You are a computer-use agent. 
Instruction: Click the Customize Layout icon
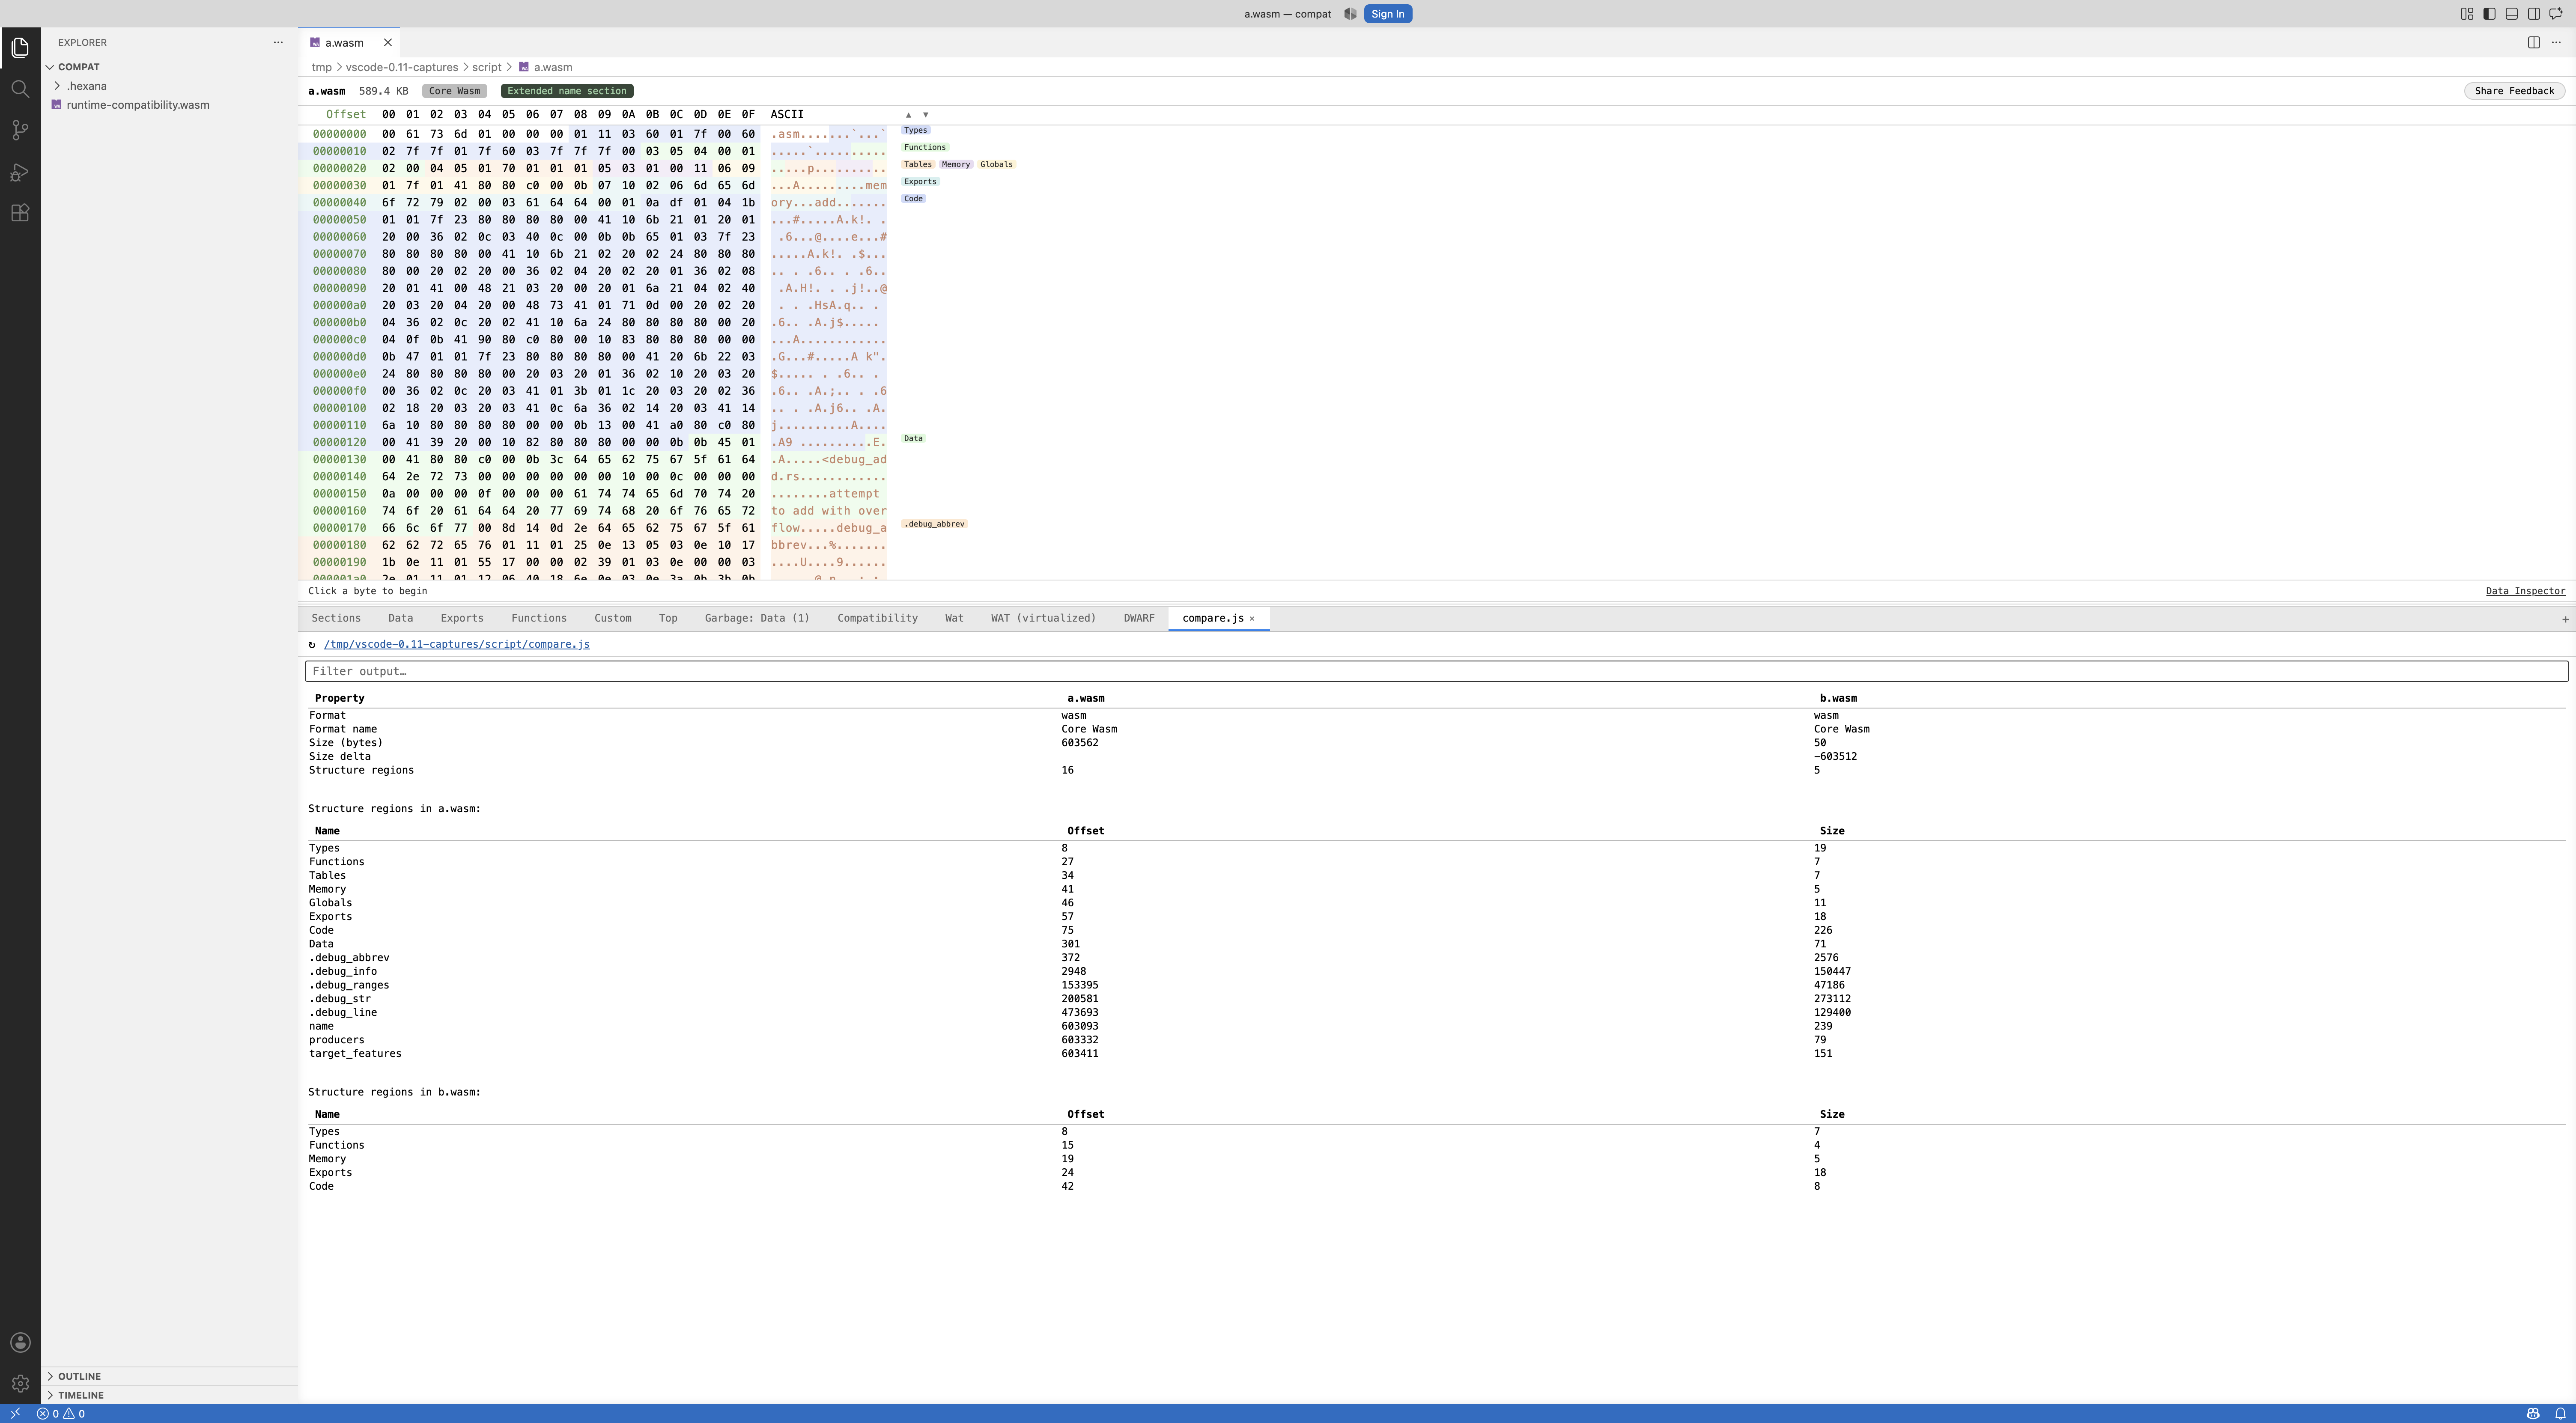[2467, 14]
